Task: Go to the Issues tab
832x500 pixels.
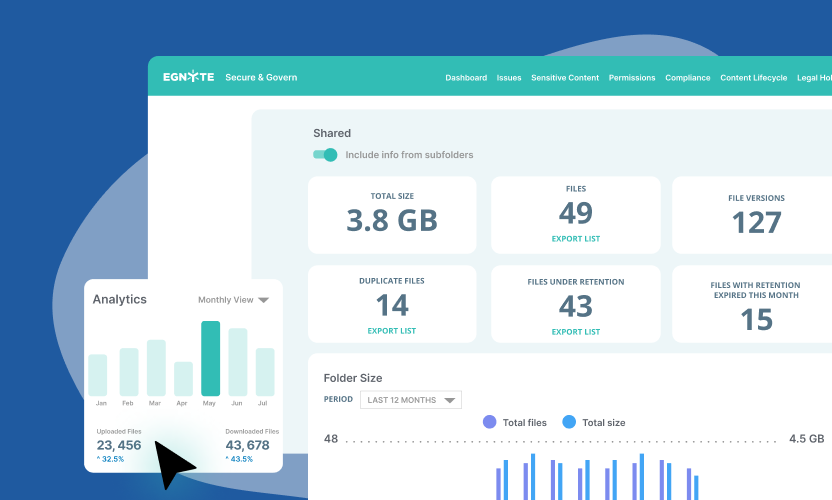Action: coord(509,78)
